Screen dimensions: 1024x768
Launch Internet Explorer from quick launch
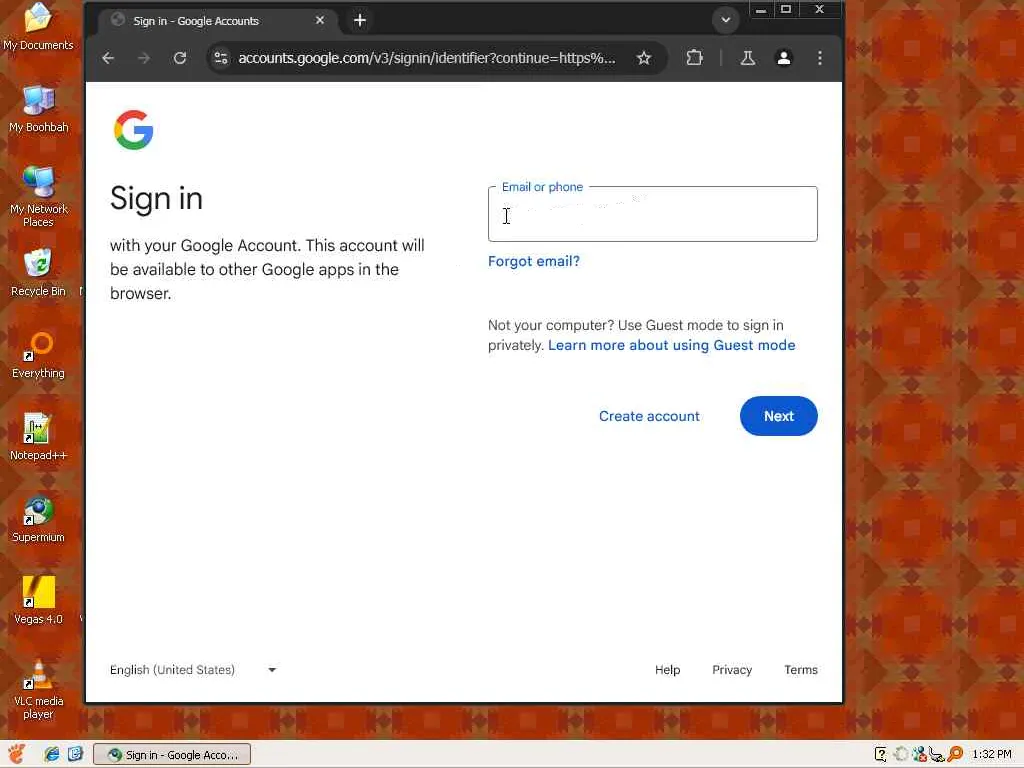click(52, 754)
